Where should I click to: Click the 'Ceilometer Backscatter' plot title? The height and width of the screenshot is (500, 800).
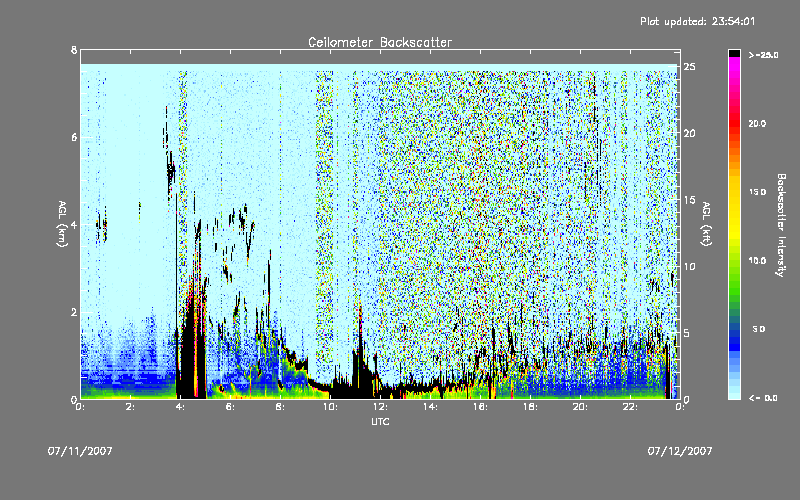click(380, 42)
